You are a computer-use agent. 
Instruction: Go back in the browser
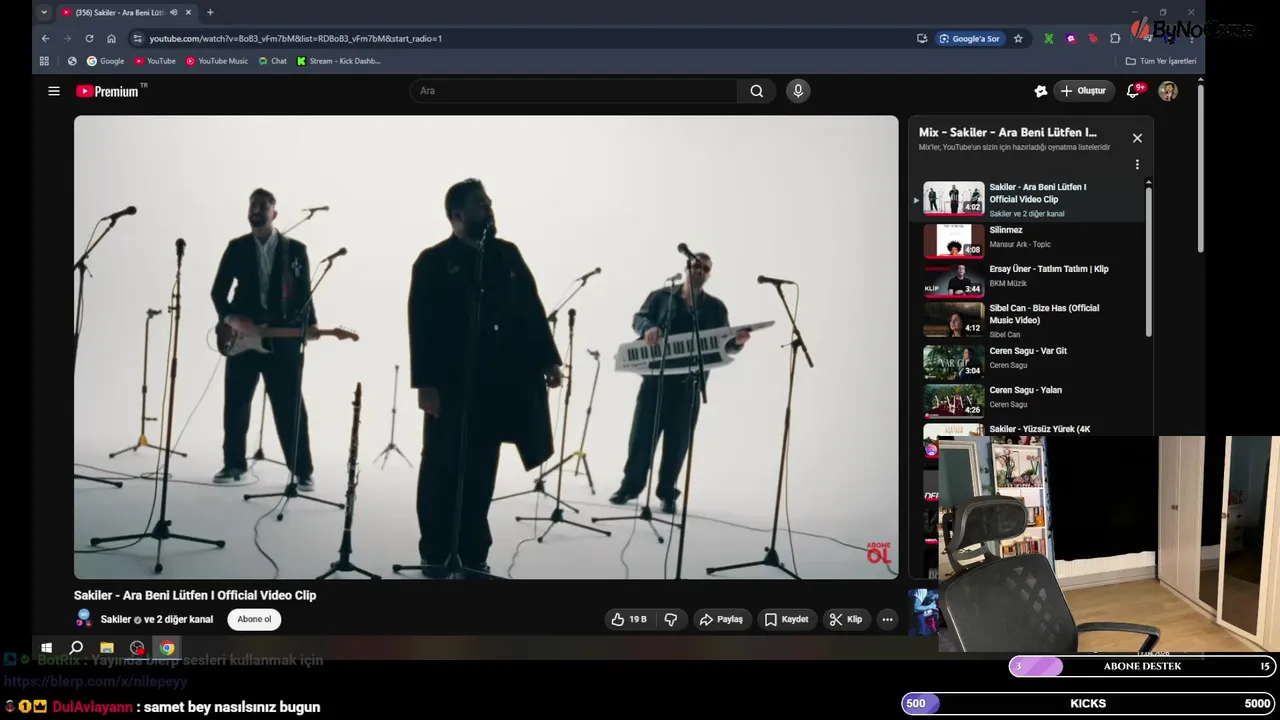(45, 38)
